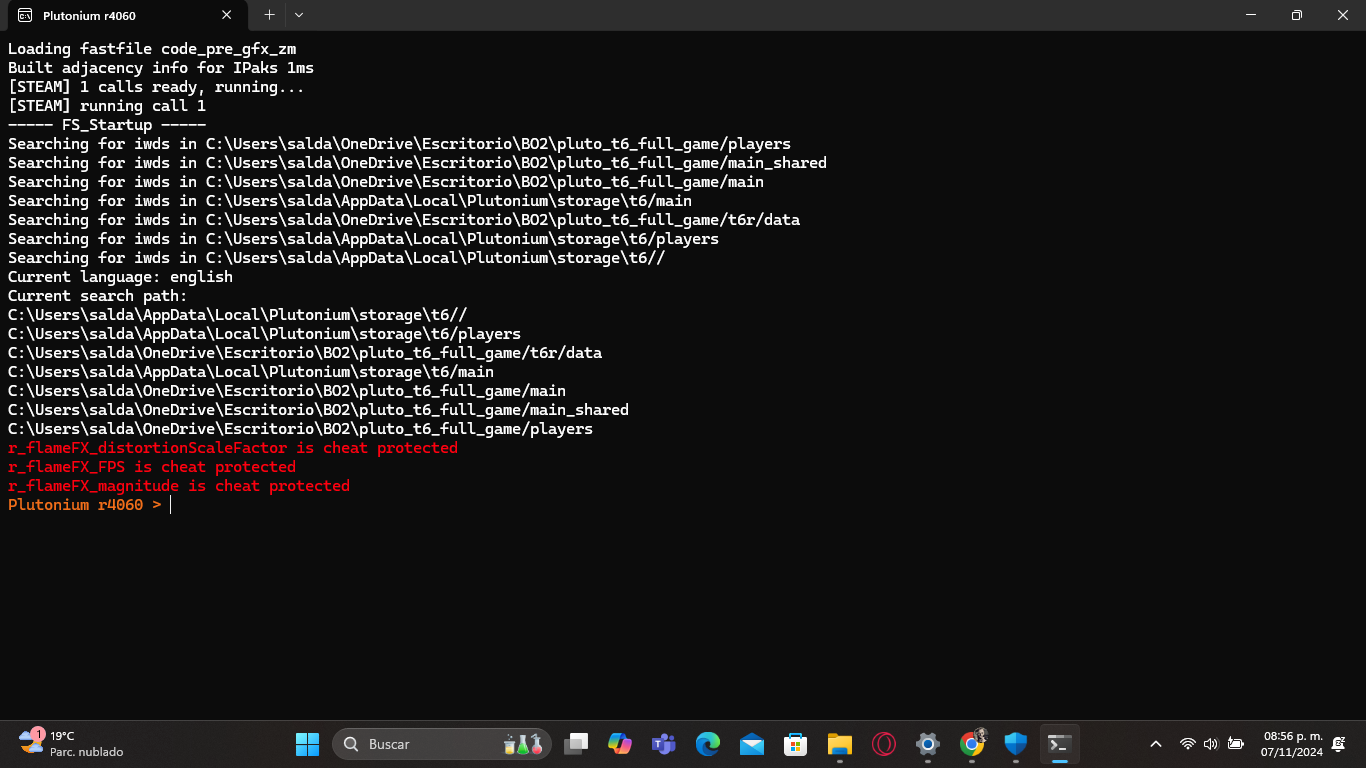Viewport: 1366px width, 768px height.
Task: Click the red 'r_flameFX_FPS is cheat protected' line
Action: point(152,467)
